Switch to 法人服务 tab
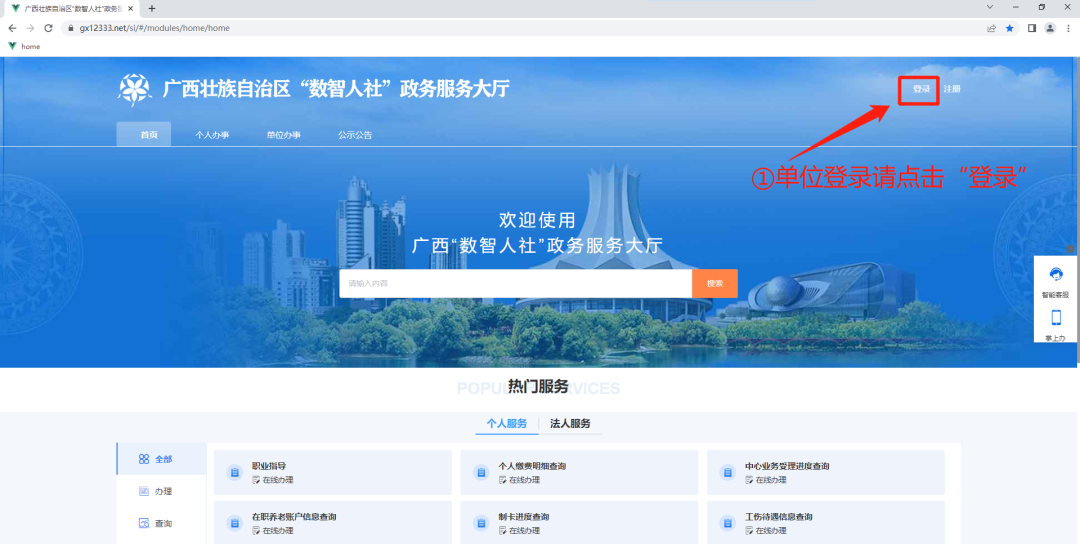The height and width of the screenshot is (544, 1080). 570,423
